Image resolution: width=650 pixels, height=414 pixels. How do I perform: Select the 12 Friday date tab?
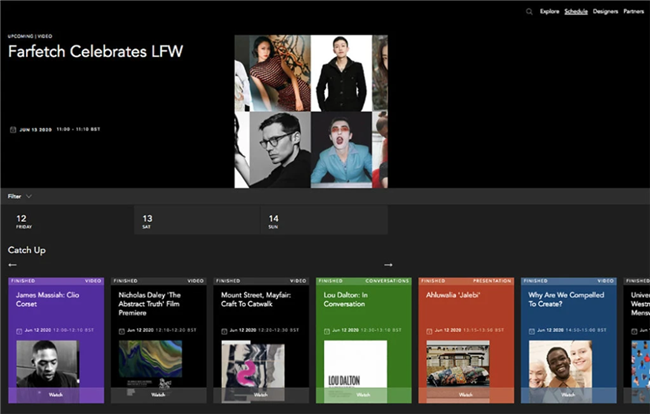(x=71, y=220)
